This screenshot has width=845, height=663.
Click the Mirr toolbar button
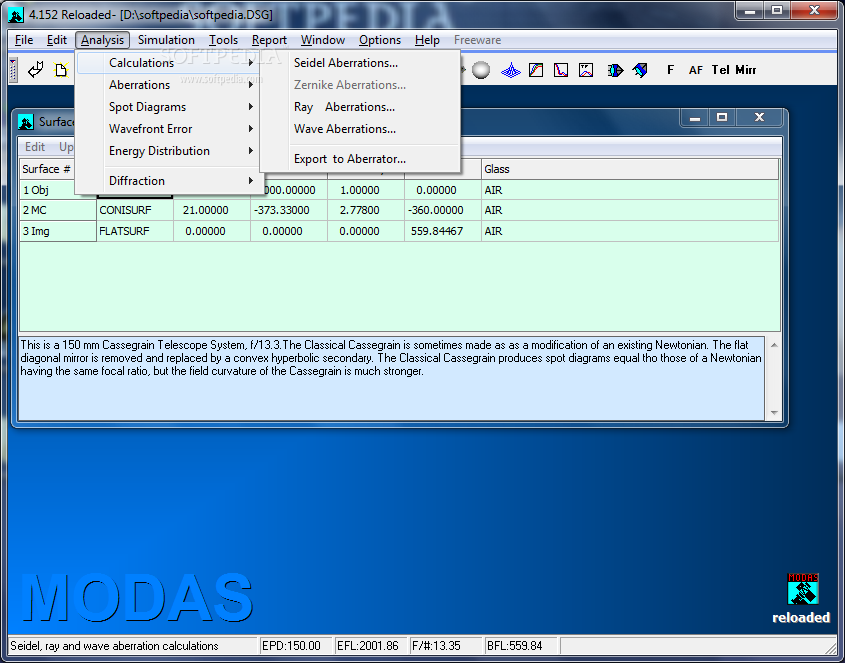click(746, 70)
